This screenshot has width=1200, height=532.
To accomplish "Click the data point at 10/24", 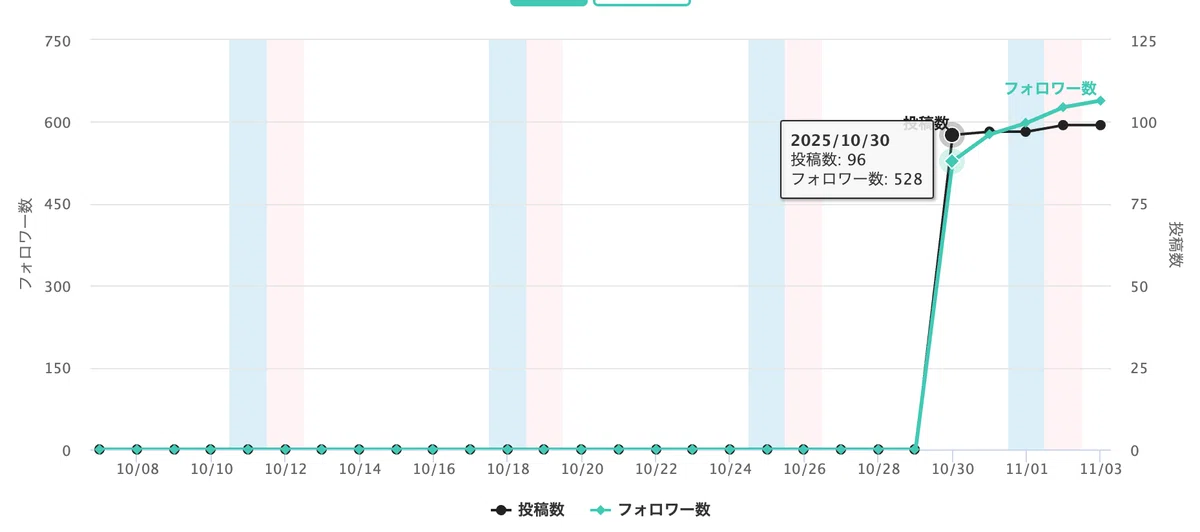I will coord(730,450).
